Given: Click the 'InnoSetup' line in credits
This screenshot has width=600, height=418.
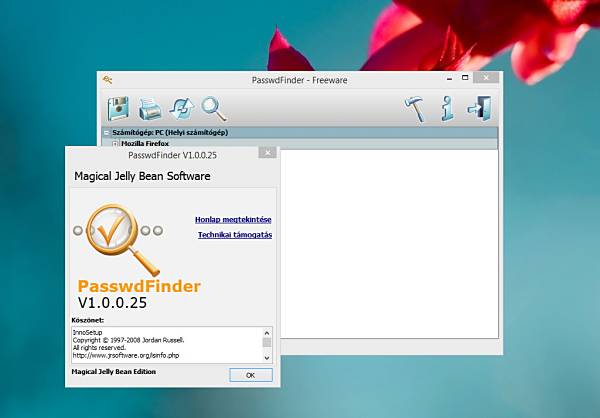Looking at the screenshot, I should tap(88, 332).
